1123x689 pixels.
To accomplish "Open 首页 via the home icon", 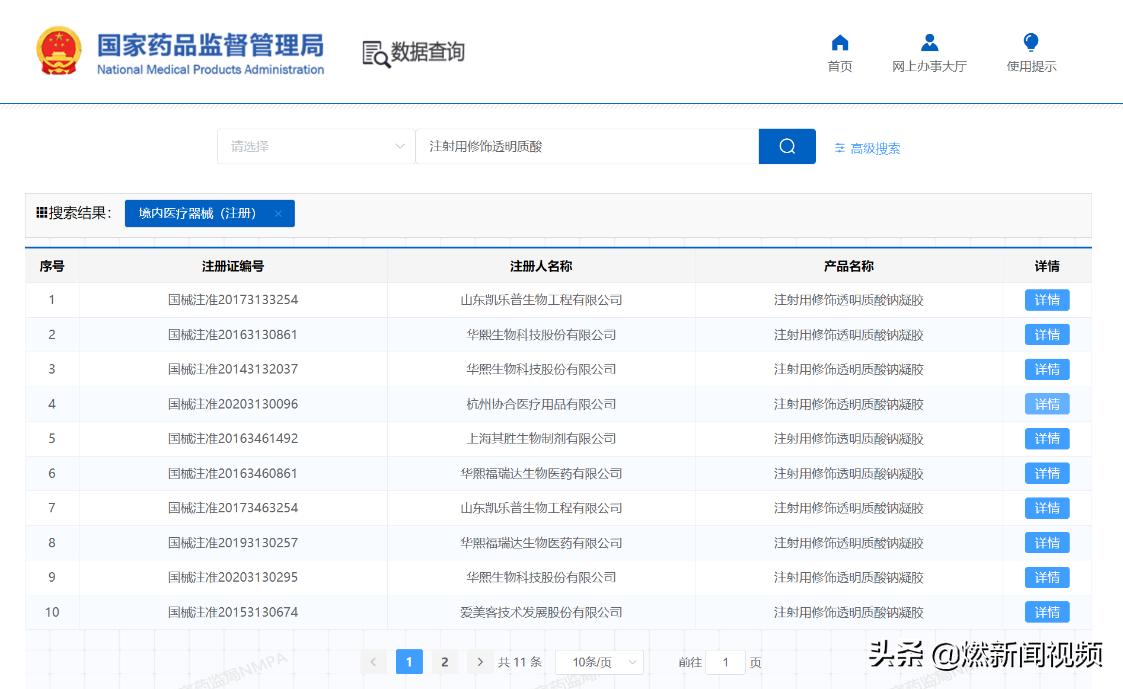I will [x=839, y=44].
